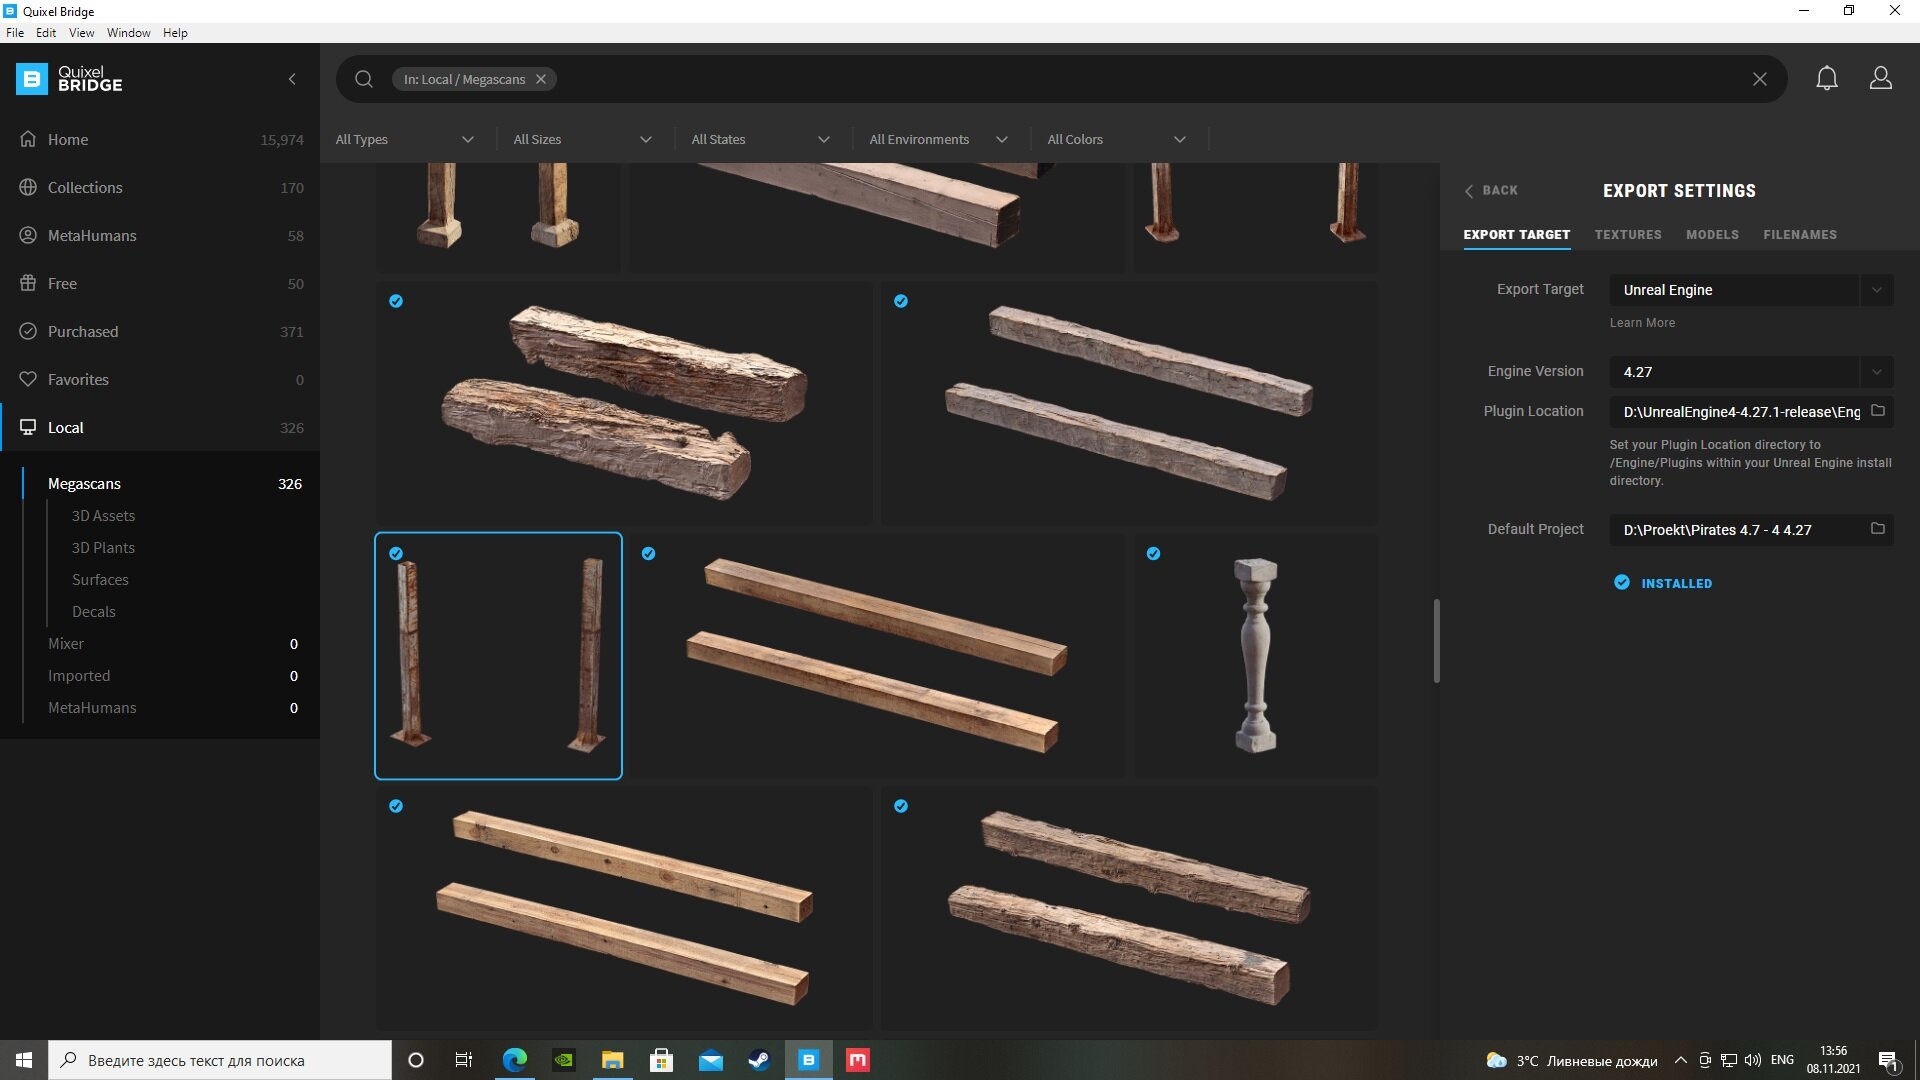Collapse the sidebar with the arrow icon

pos(292,79)
